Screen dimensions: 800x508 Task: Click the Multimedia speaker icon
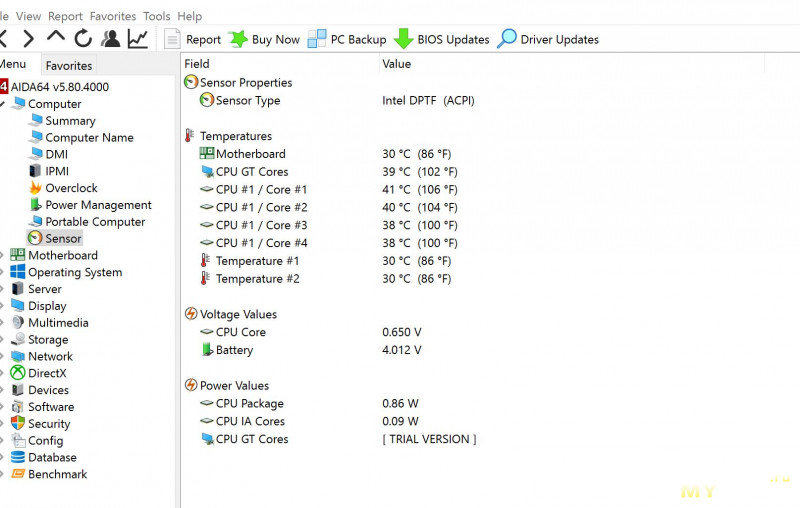(x=18, y=322)
